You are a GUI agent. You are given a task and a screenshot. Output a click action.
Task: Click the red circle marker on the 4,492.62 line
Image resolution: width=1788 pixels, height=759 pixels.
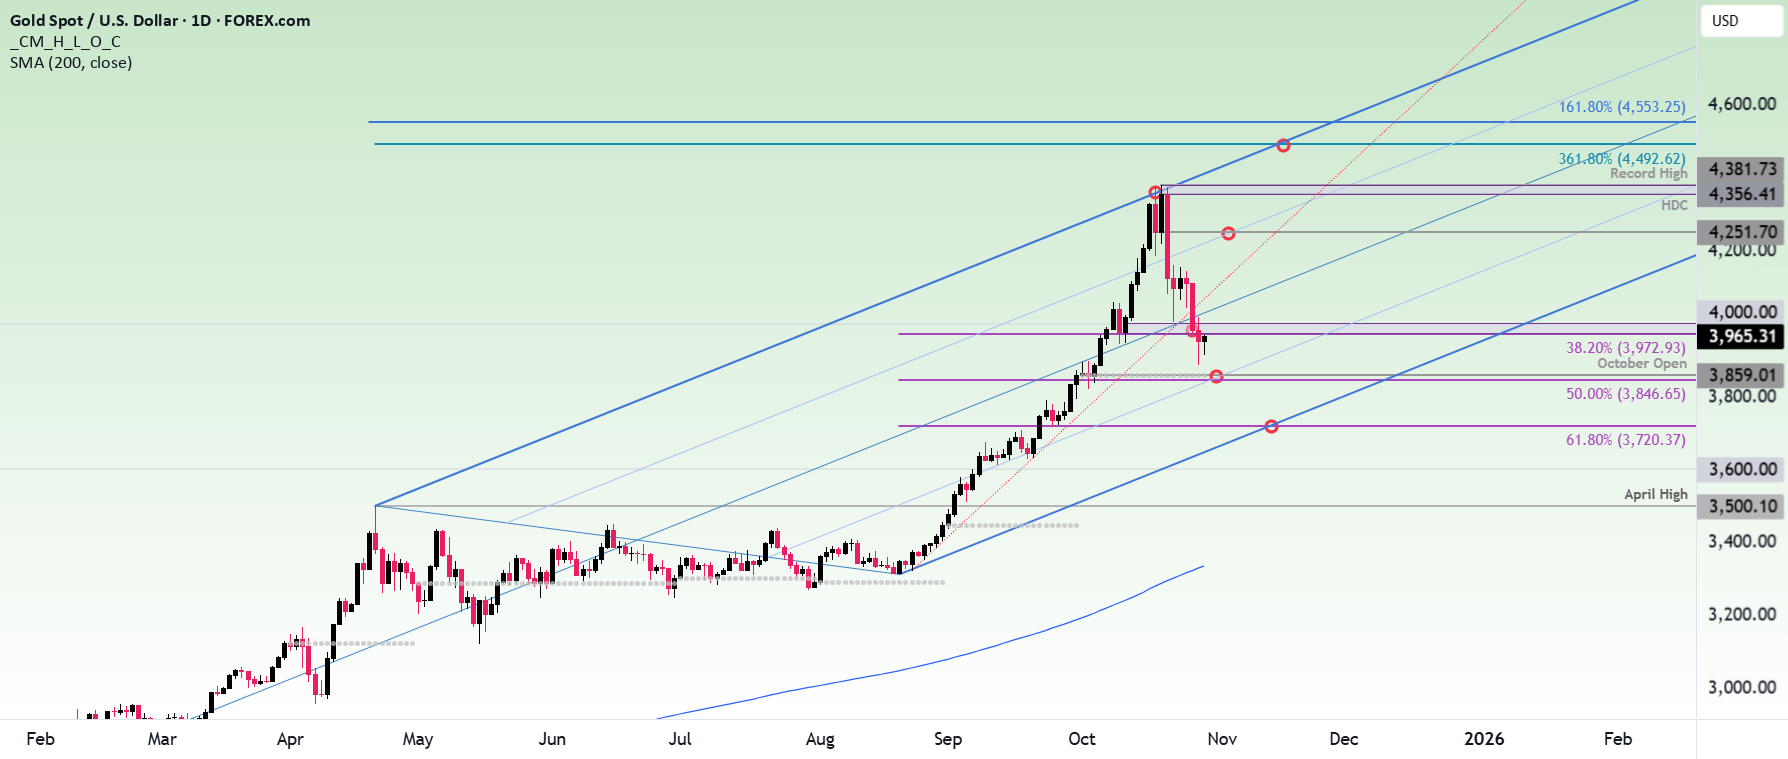click(x=1283, y=146)
